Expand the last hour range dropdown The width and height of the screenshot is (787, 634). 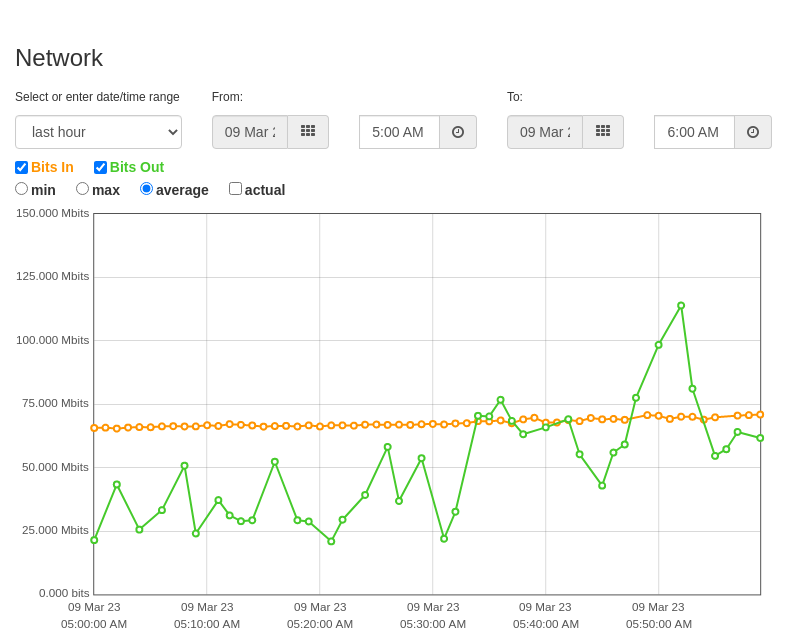98,132
